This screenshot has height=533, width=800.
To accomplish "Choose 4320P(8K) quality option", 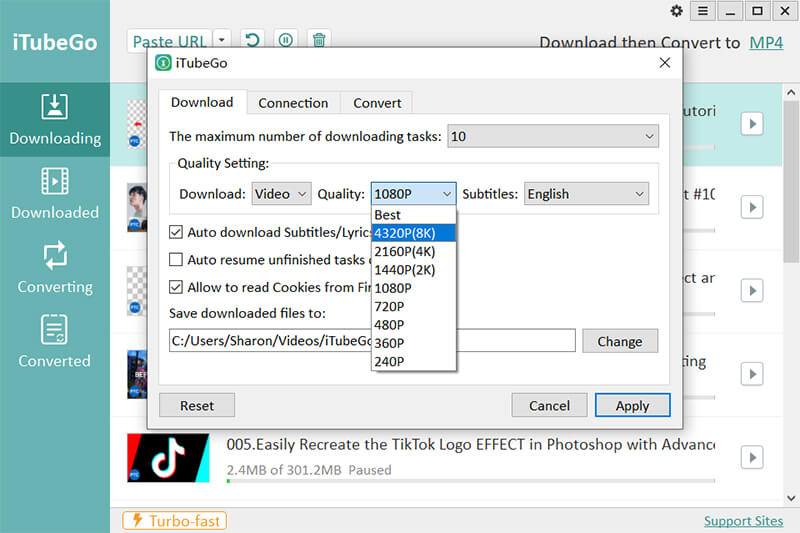I will (413, 233).
